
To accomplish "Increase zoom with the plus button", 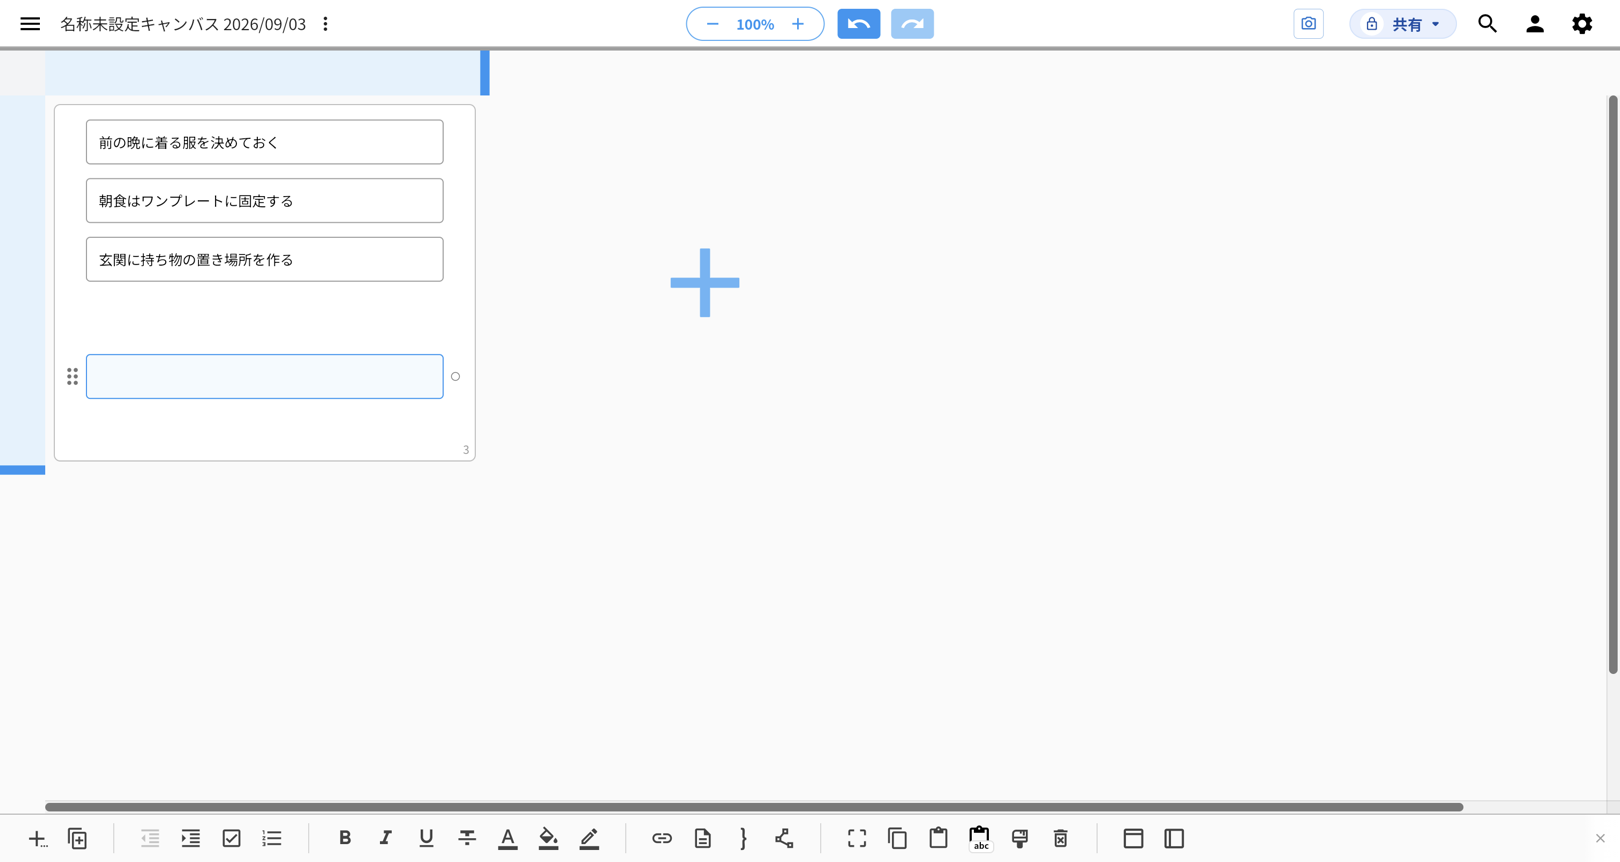I will click(x=798, y=24).
